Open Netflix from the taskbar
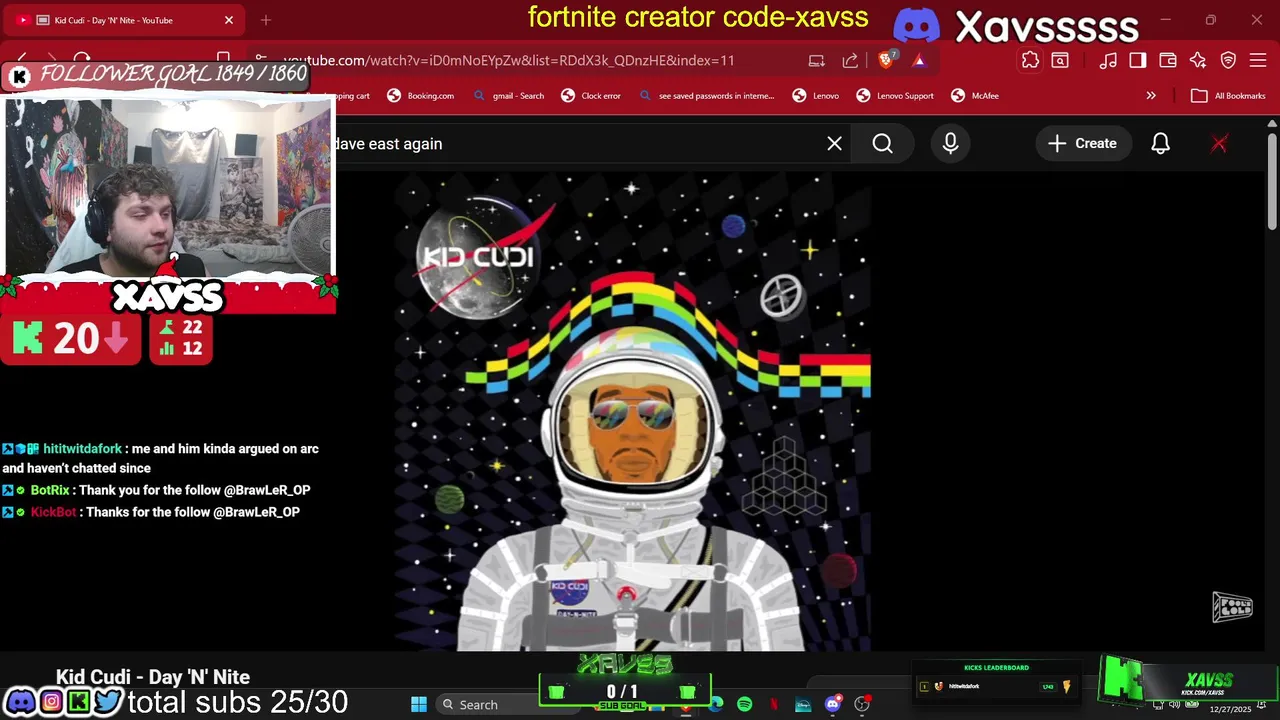The width and height of the screenshot is (1280, 720). [774, 704]
